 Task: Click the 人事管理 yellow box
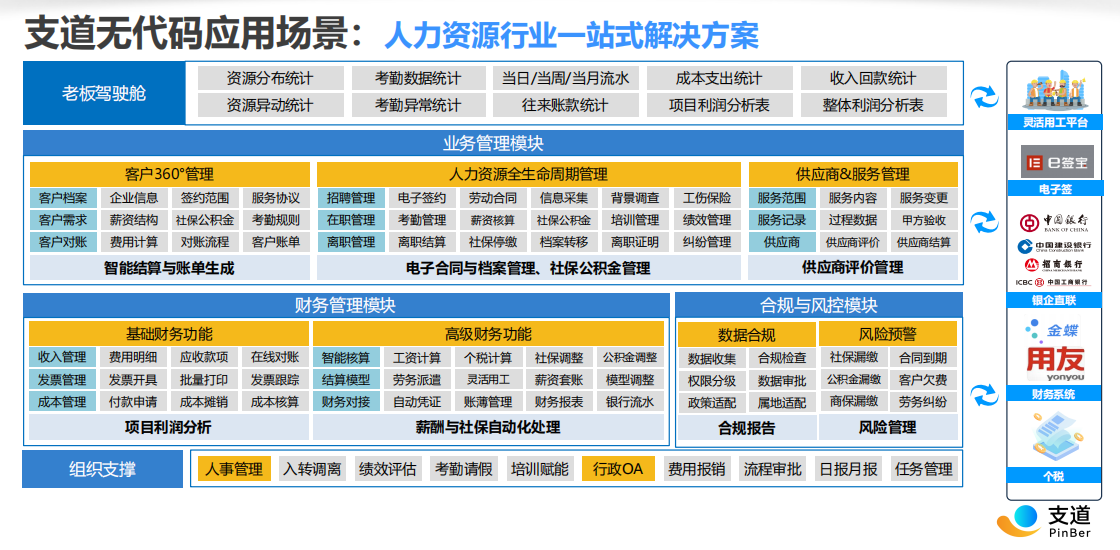(x=234, y=469)
